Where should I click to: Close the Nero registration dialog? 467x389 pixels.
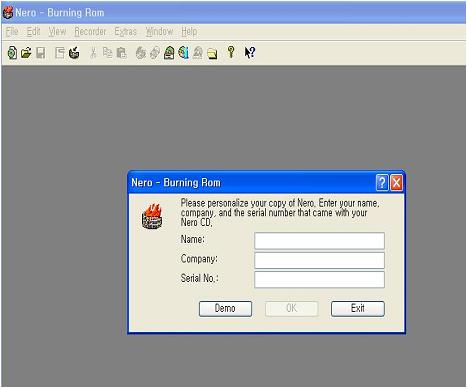396,183
